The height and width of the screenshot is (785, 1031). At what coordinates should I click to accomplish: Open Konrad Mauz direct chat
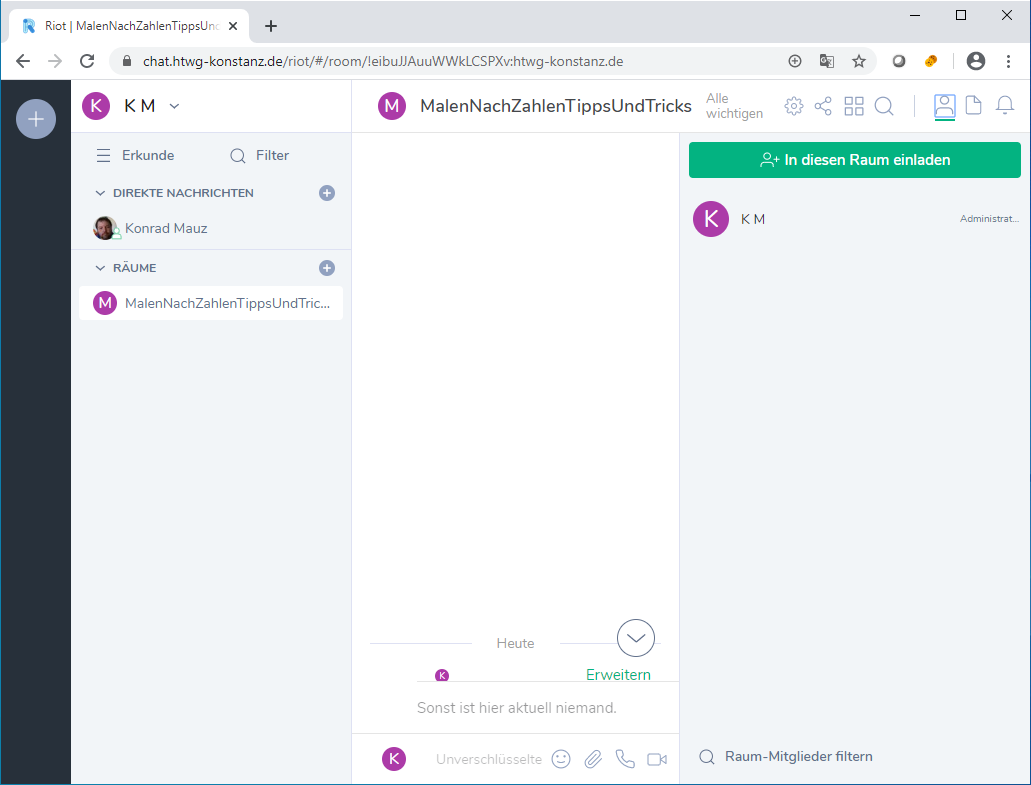coord(211,228)
